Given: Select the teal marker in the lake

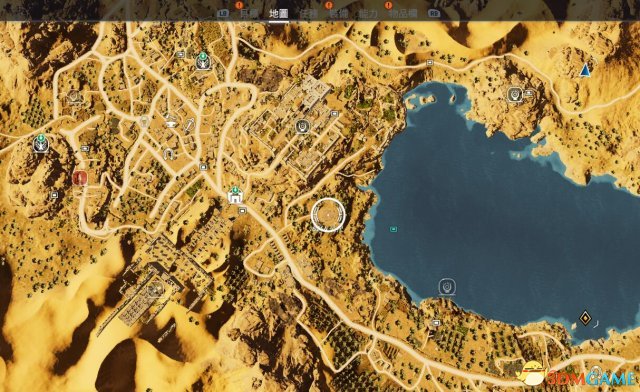Looking at the screenshot, I should (393, 229).
